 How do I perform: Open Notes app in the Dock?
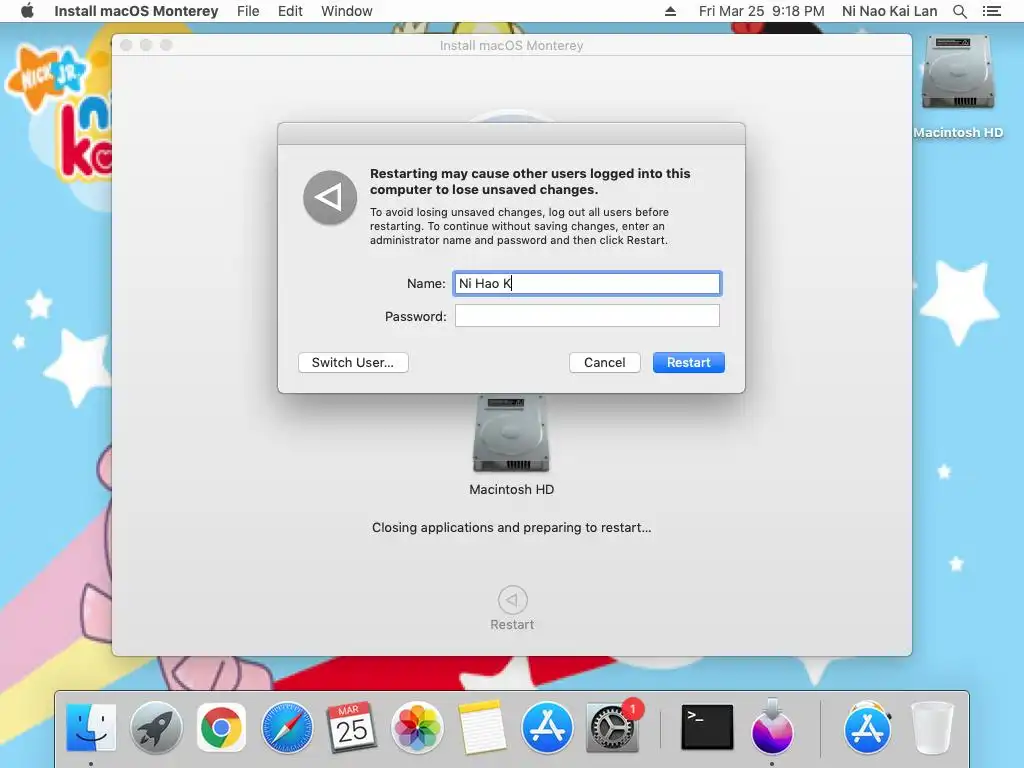(x=482, y=728)
